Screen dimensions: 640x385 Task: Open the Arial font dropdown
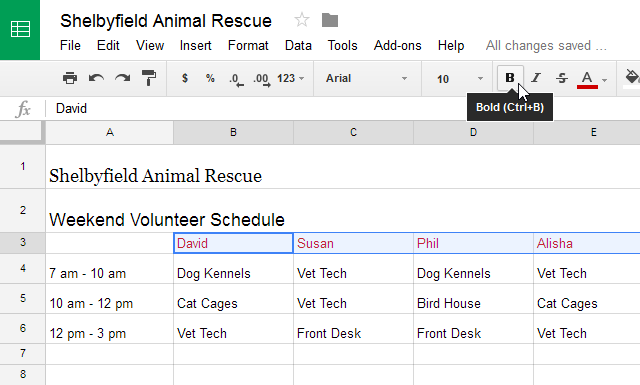coord(366,78)
